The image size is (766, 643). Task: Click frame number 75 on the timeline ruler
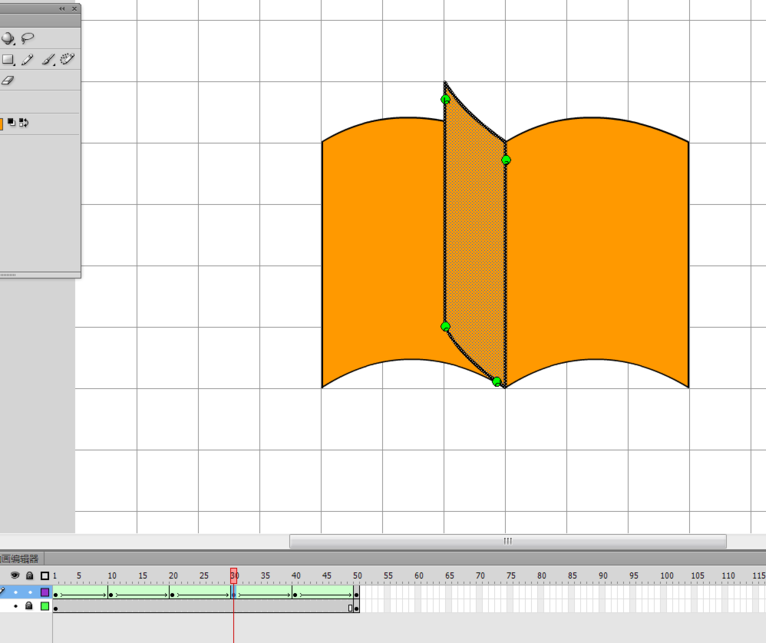(511, 576)
